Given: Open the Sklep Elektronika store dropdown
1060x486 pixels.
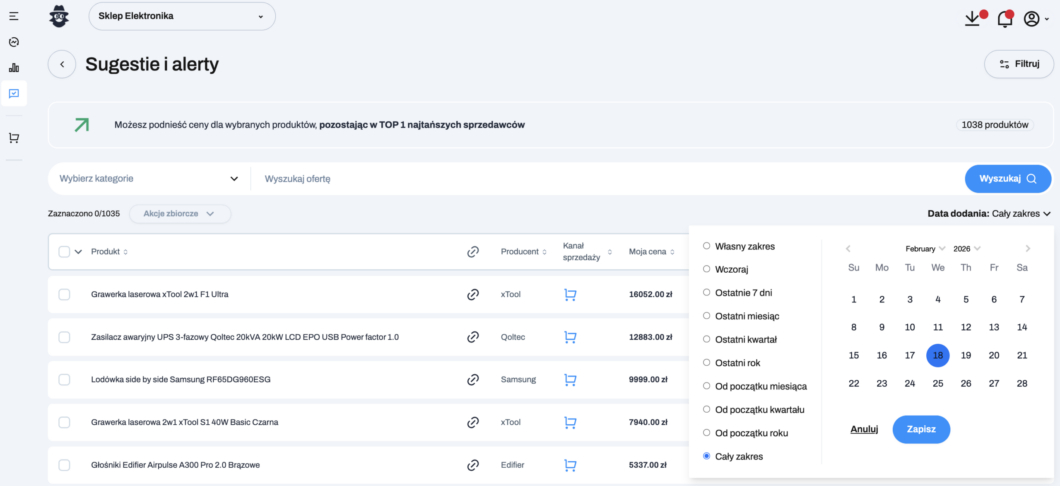Looking at the screenshot, I should [x=182, y=16].
